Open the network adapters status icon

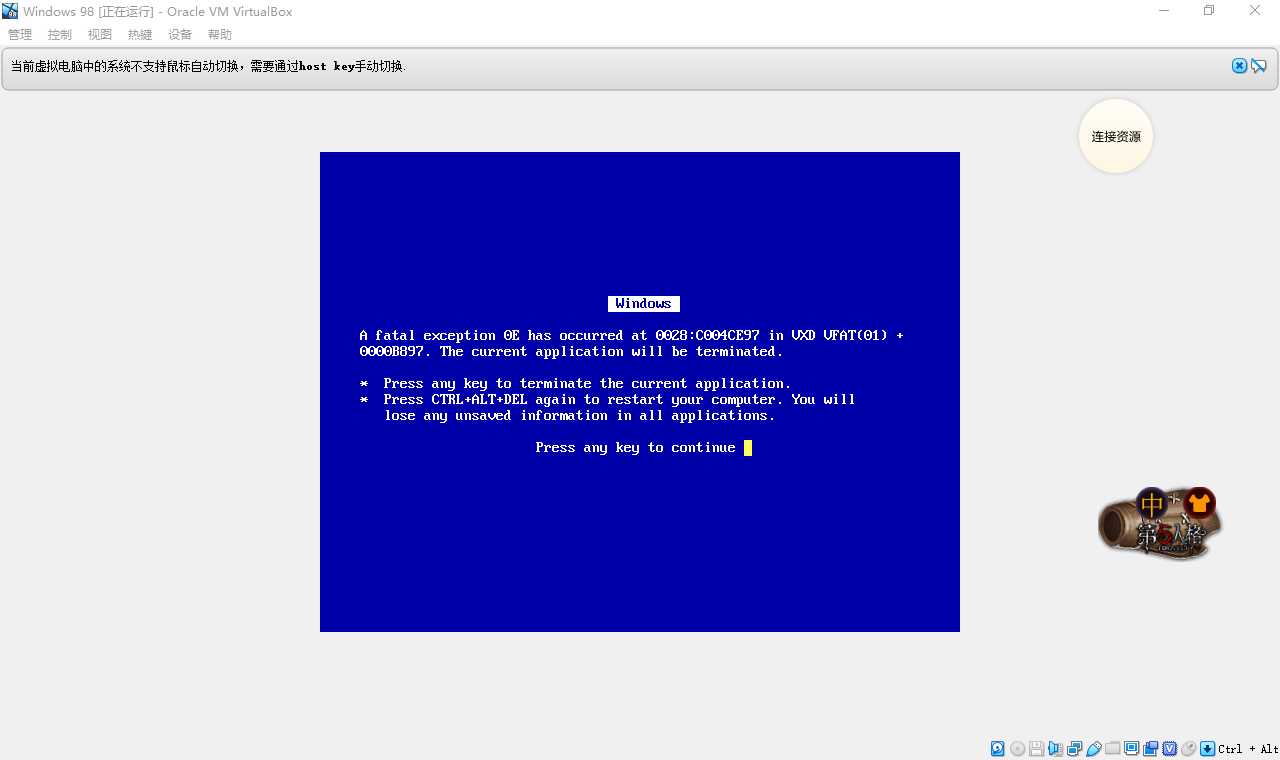pos(1074,749)
